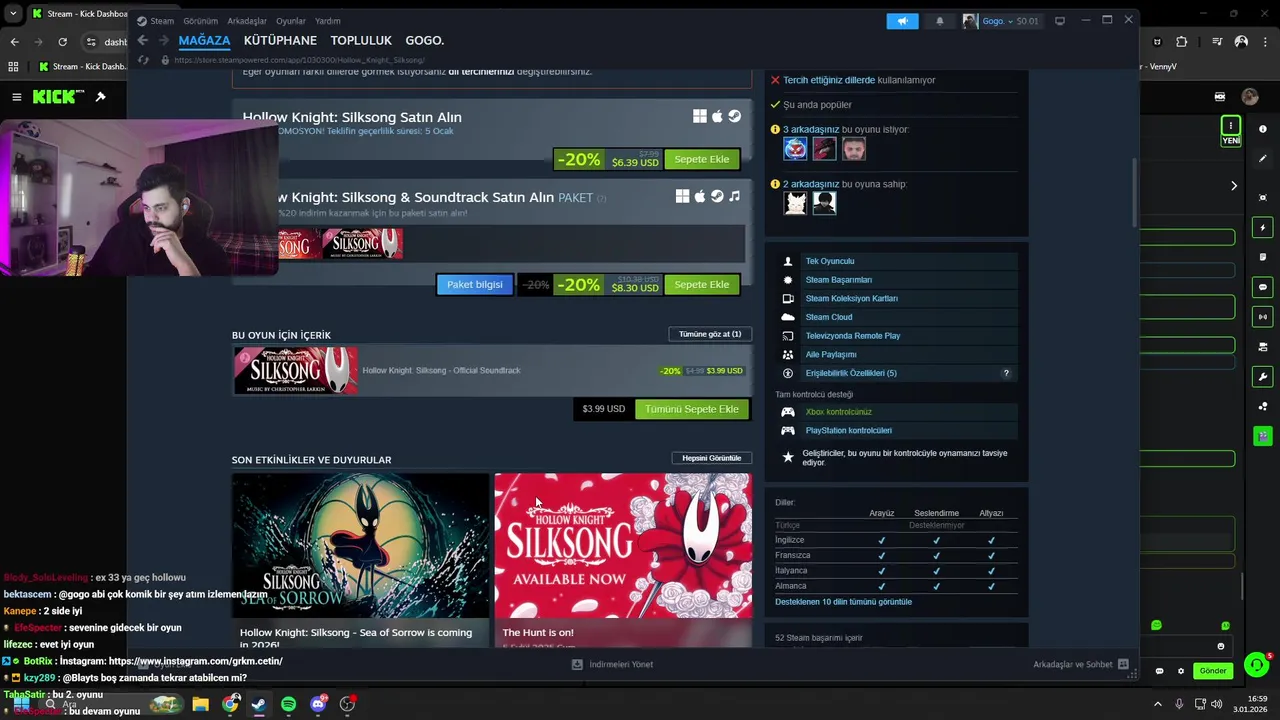Click Tercih ettiğiniz dillerde link
This screenshot has height=720, width=1280.
pyautogui.click(x=829, y=80)
